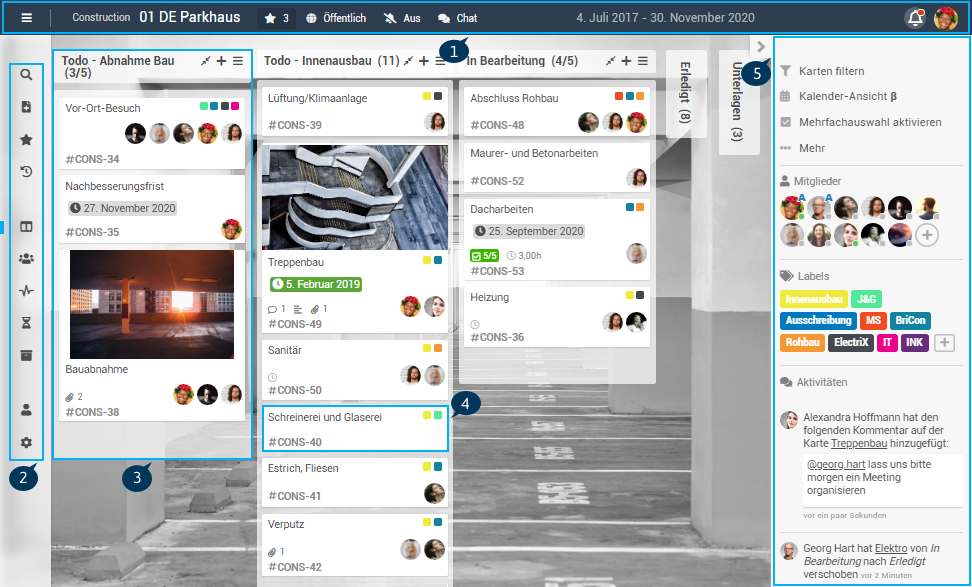Image resolution: width=972 pixels, height=587 pixels.
Task: Click the Construction breadcrumb
Action: coord(101,17)
